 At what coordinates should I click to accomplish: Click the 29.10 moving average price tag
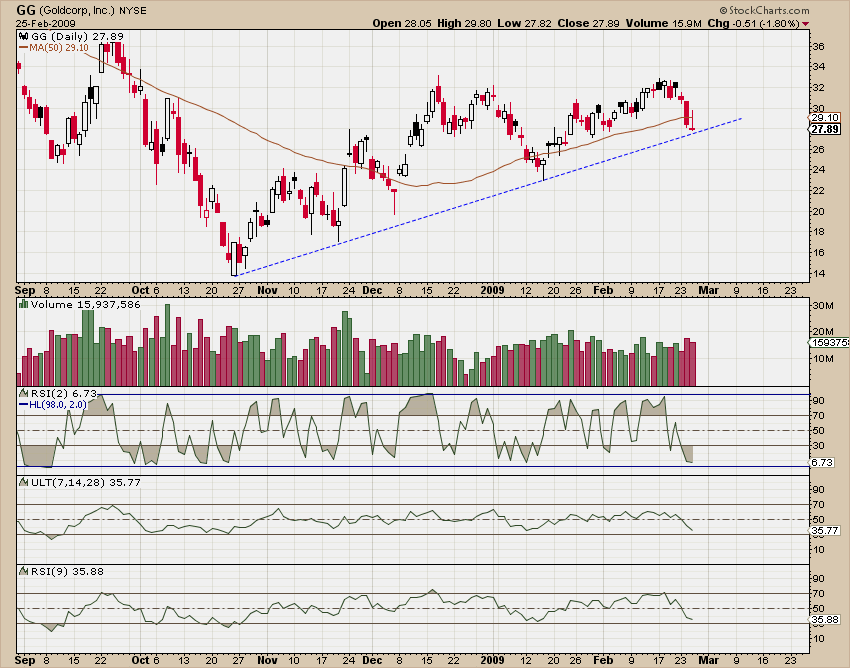click(825, 118)
